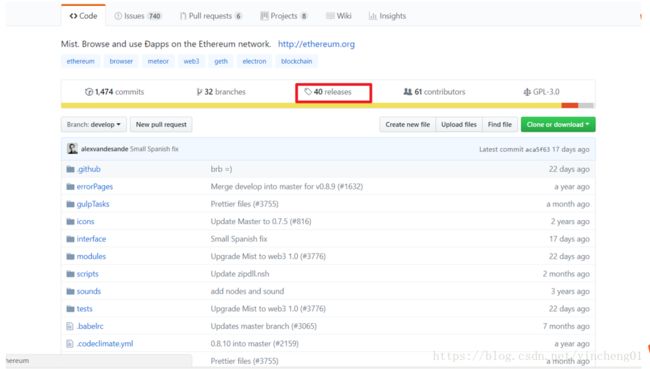Open the .codeclimate.yml file
Image resolution: width=650 pixels, height=369 pixels.
coord(105,343)
